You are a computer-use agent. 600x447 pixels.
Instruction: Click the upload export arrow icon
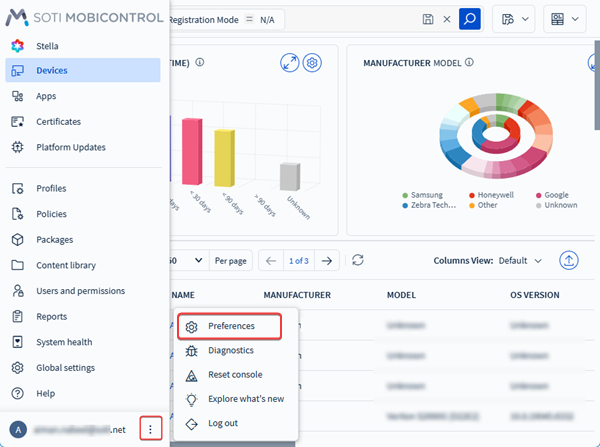[570, 260]
